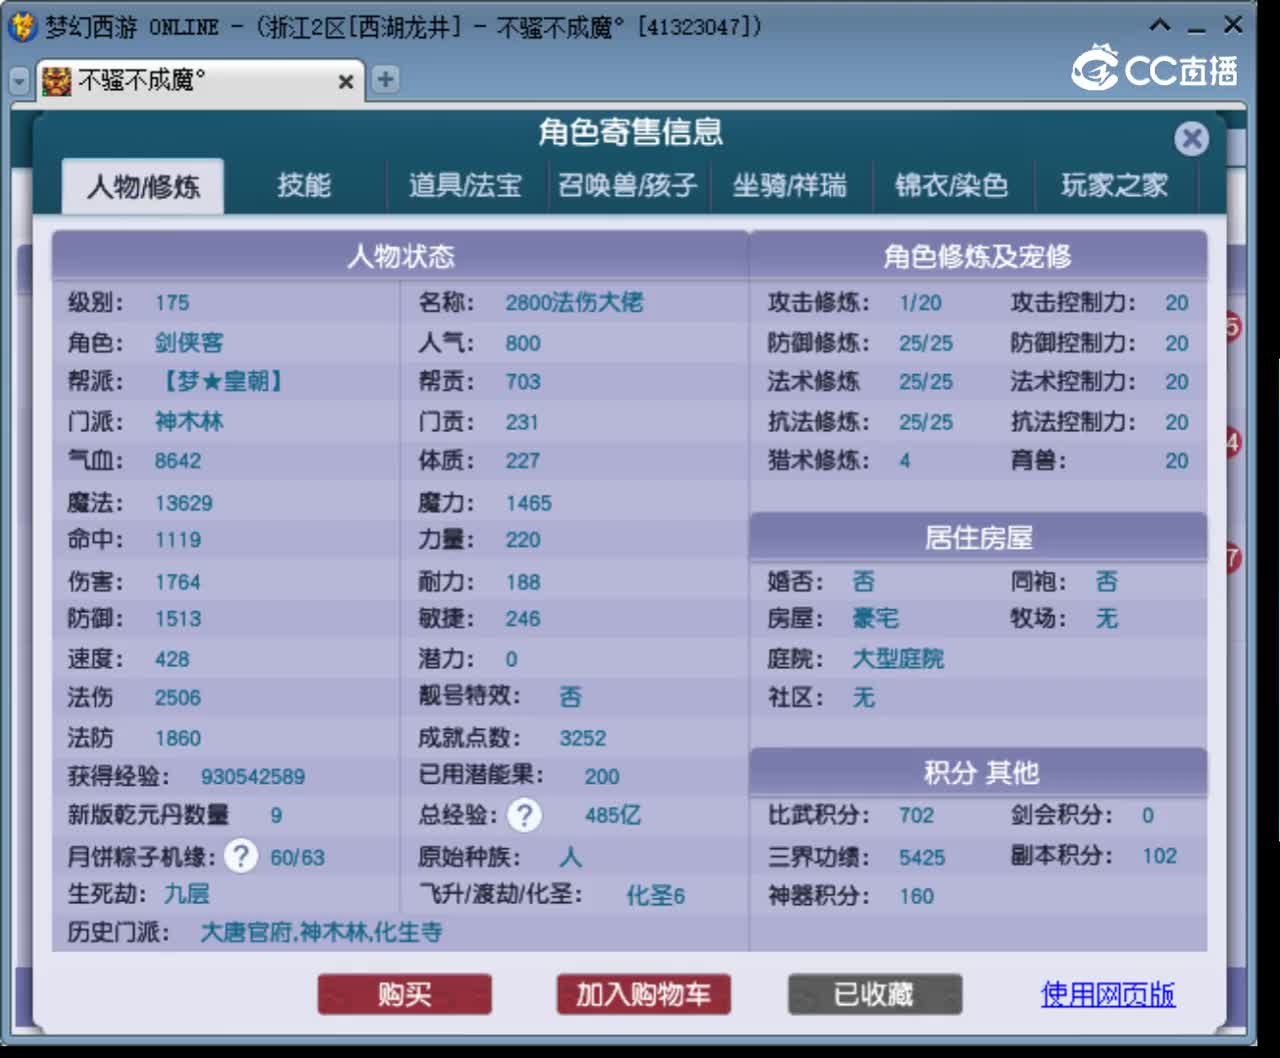Click the 积分 其他 section header

coord(978,772)
